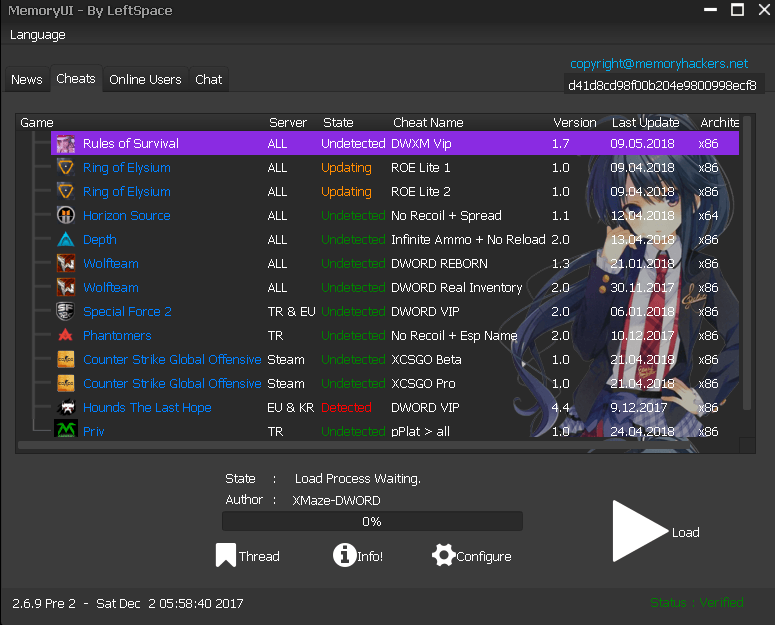Click the Hounds The Last Hope icon
The width and height of the screenshot is (775, 625).
click(66, 407)
